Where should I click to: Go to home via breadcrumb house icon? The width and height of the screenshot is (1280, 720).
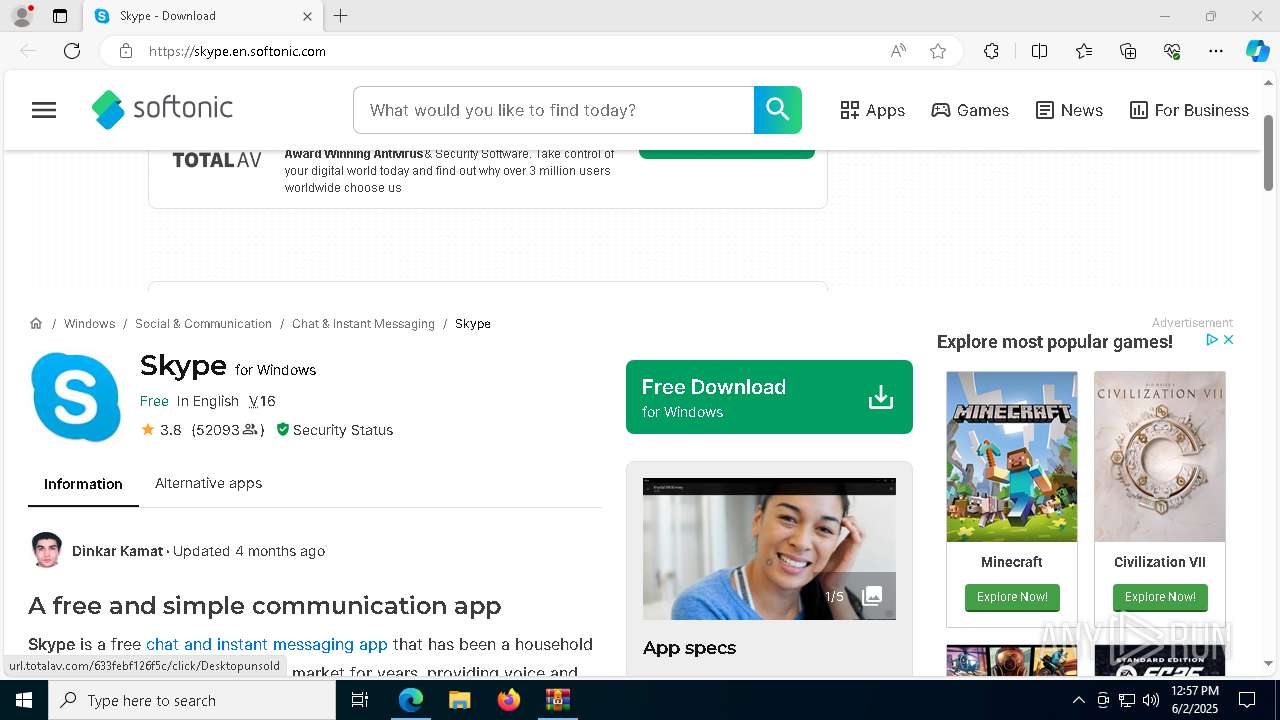pos(36,323)
